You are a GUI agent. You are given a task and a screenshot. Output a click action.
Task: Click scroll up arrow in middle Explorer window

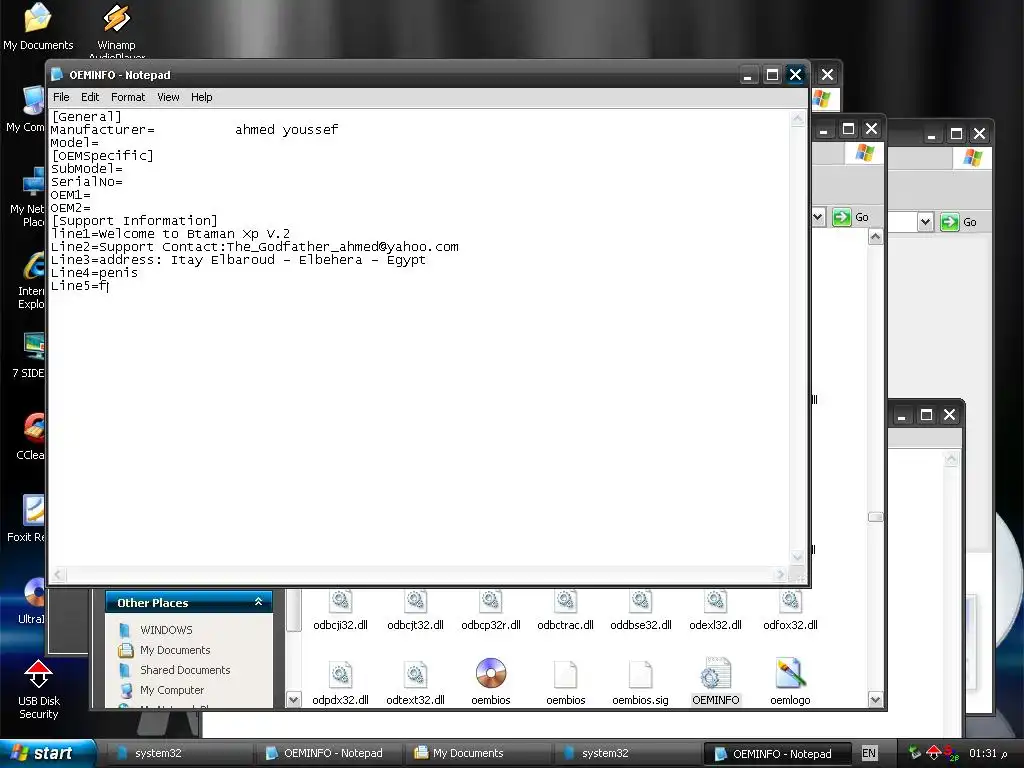876,237
